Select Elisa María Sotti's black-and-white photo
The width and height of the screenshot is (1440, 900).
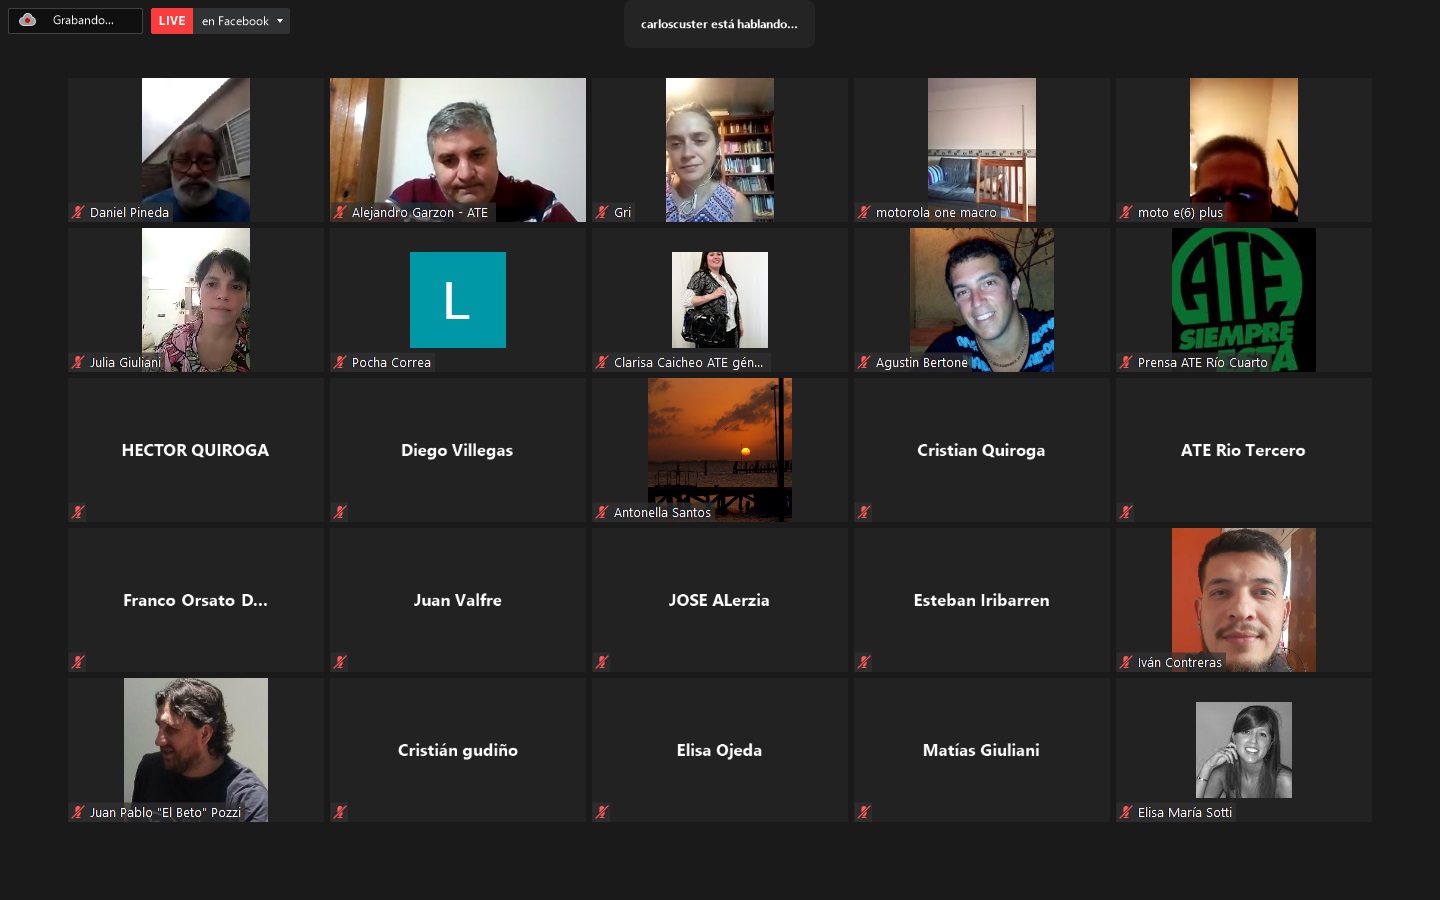tap(1243, 749)
